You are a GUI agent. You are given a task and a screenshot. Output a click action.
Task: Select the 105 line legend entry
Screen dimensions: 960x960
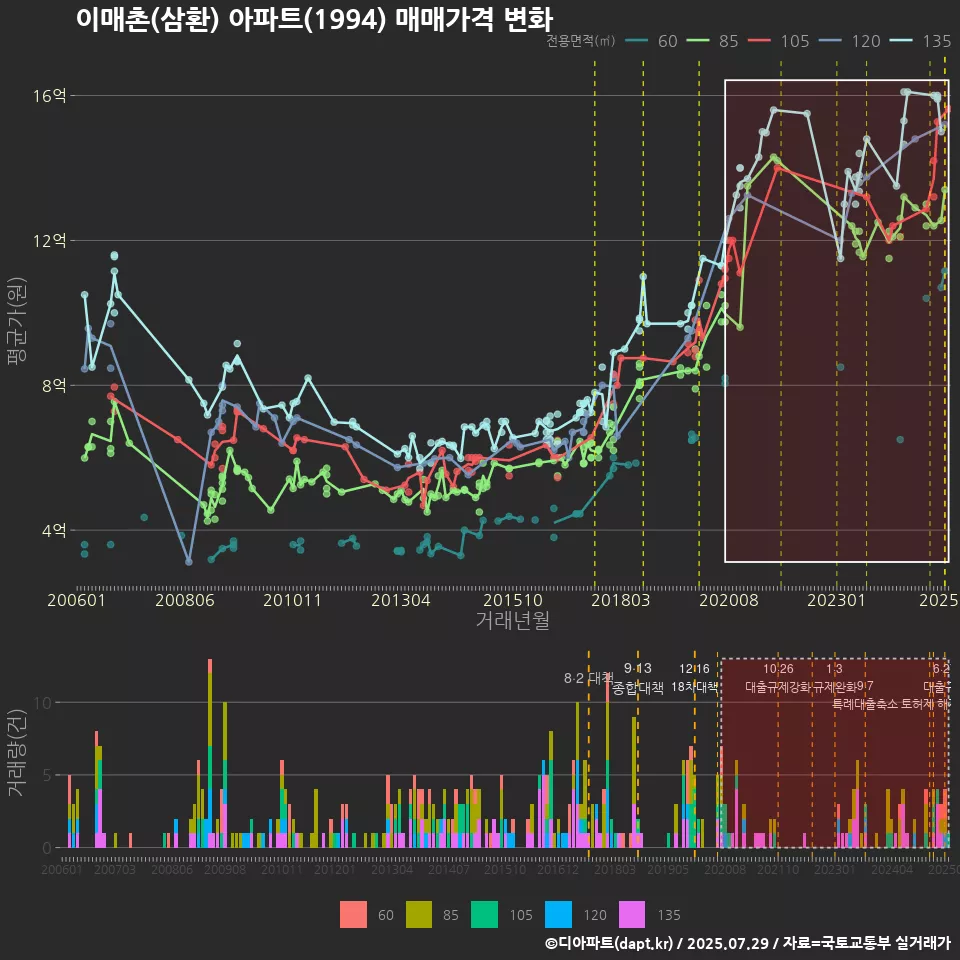click(779, 41)
